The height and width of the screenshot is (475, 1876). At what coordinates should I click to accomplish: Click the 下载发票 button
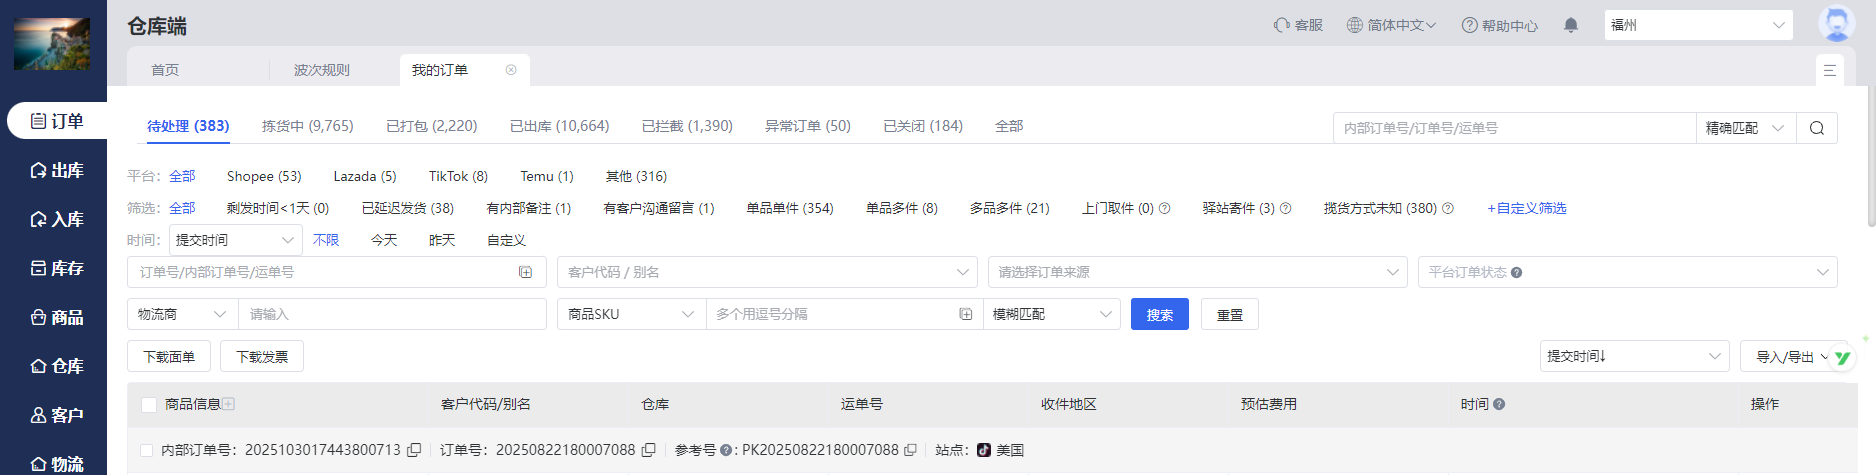[262, 356]
